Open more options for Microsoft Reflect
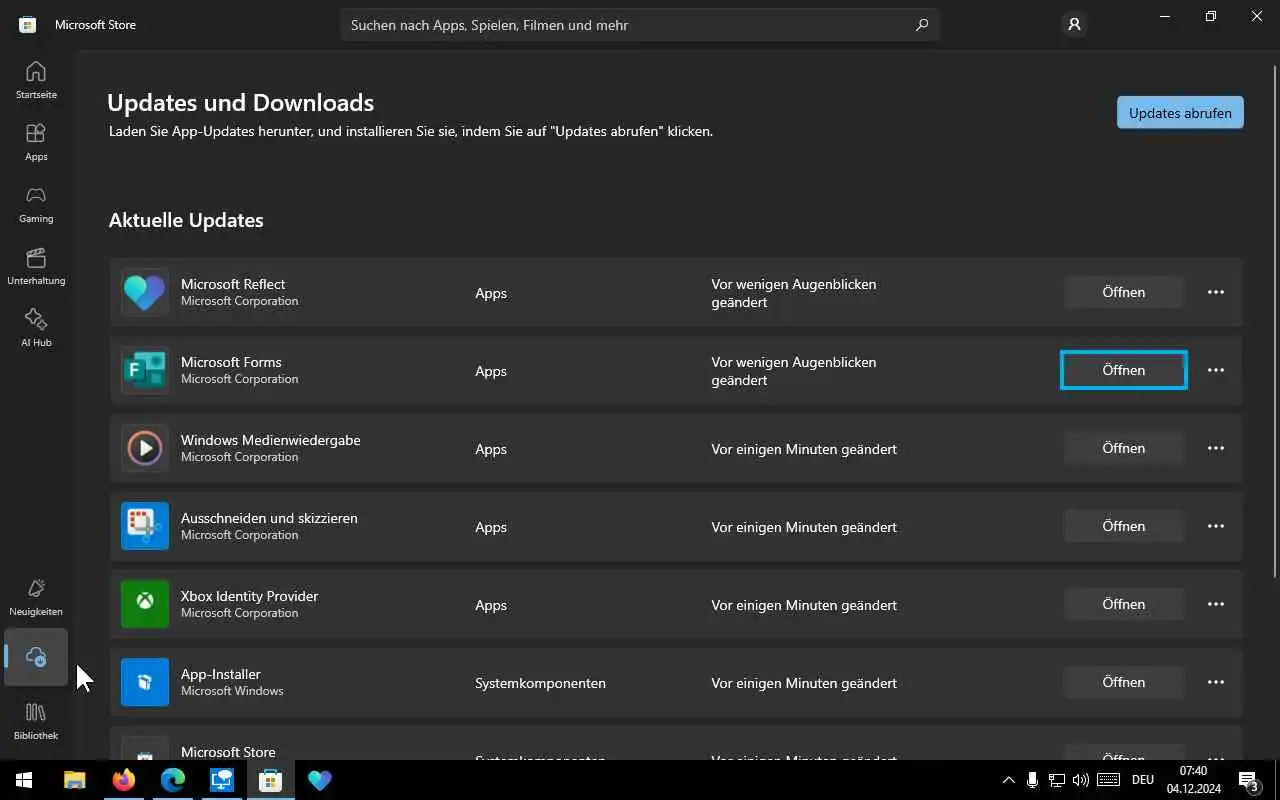This screenshot has height=800, width=1280. point(1216,292)
